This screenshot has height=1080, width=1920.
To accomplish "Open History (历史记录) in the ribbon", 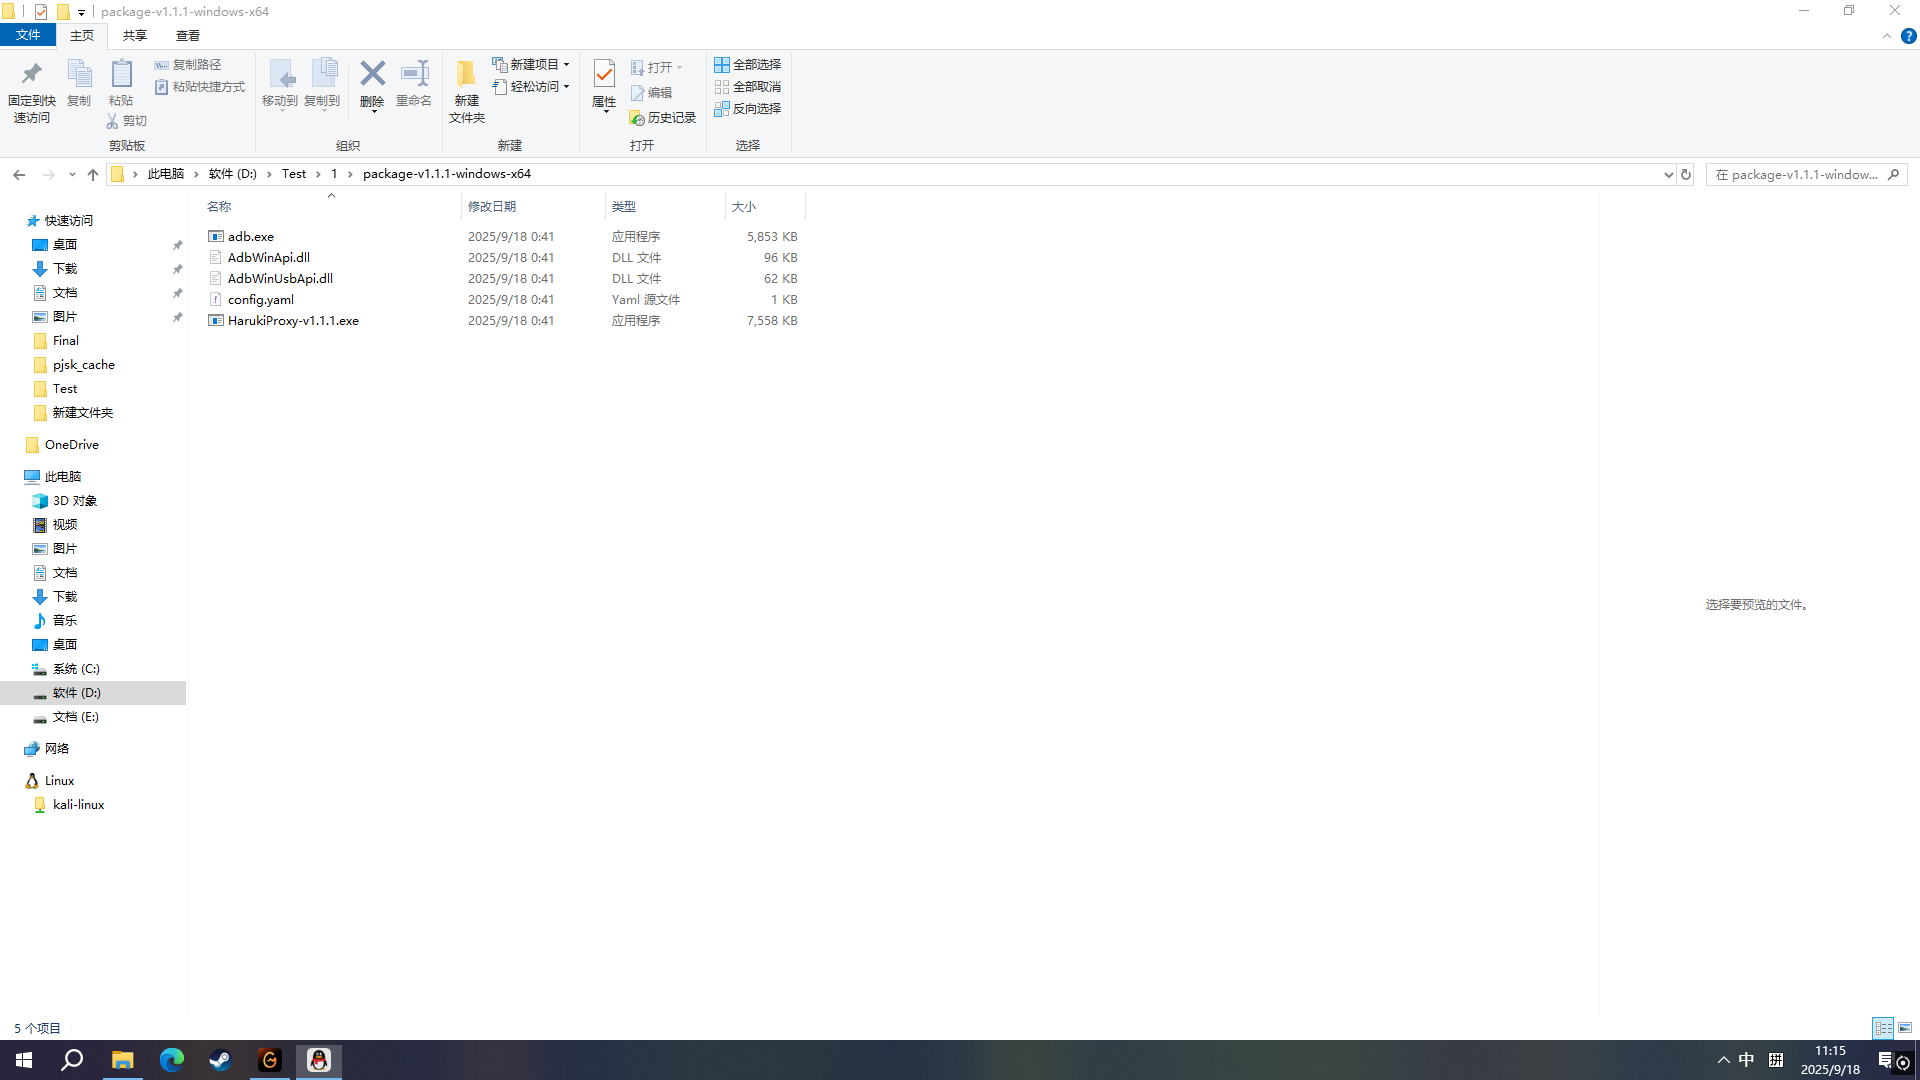I will coord(662,118).
